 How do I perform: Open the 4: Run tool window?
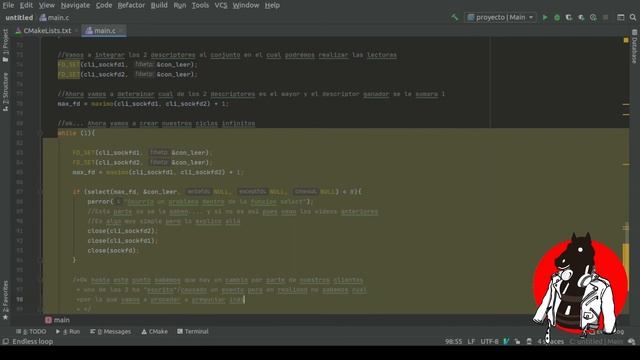click(68, 331)
